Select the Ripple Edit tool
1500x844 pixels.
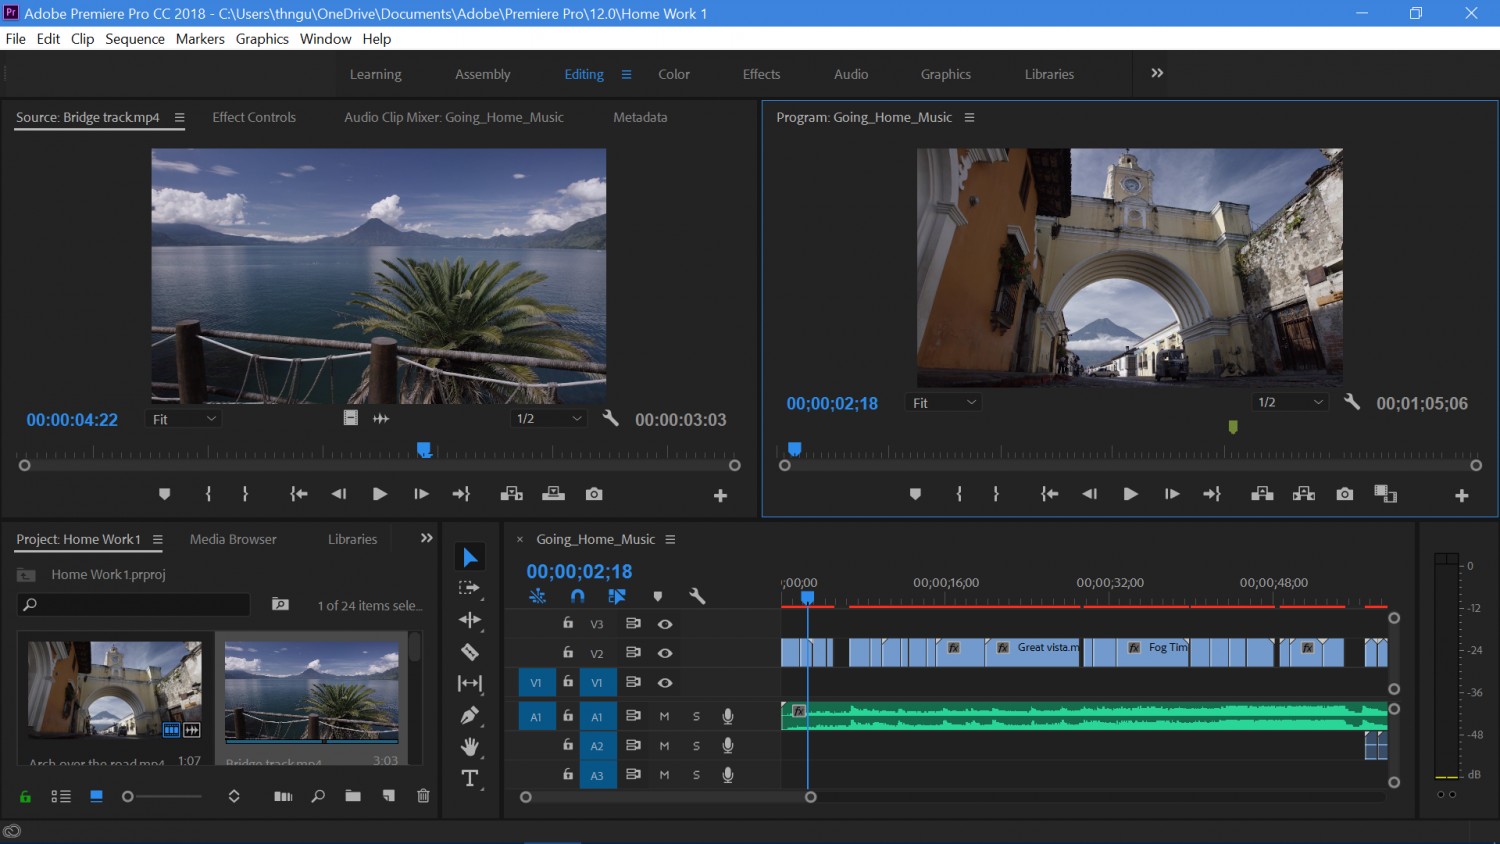(469, 620)
